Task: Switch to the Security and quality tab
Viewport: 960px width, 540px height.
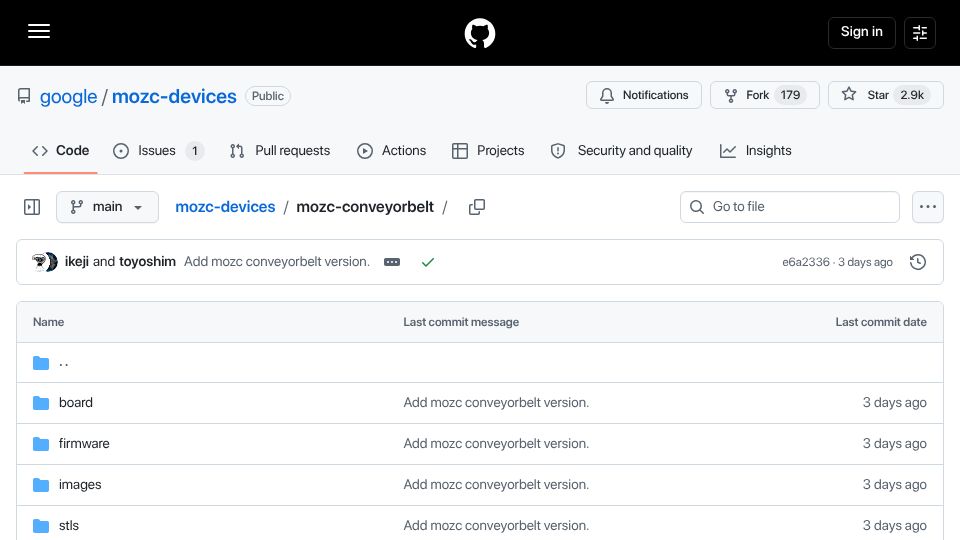Action: point(621,151)
